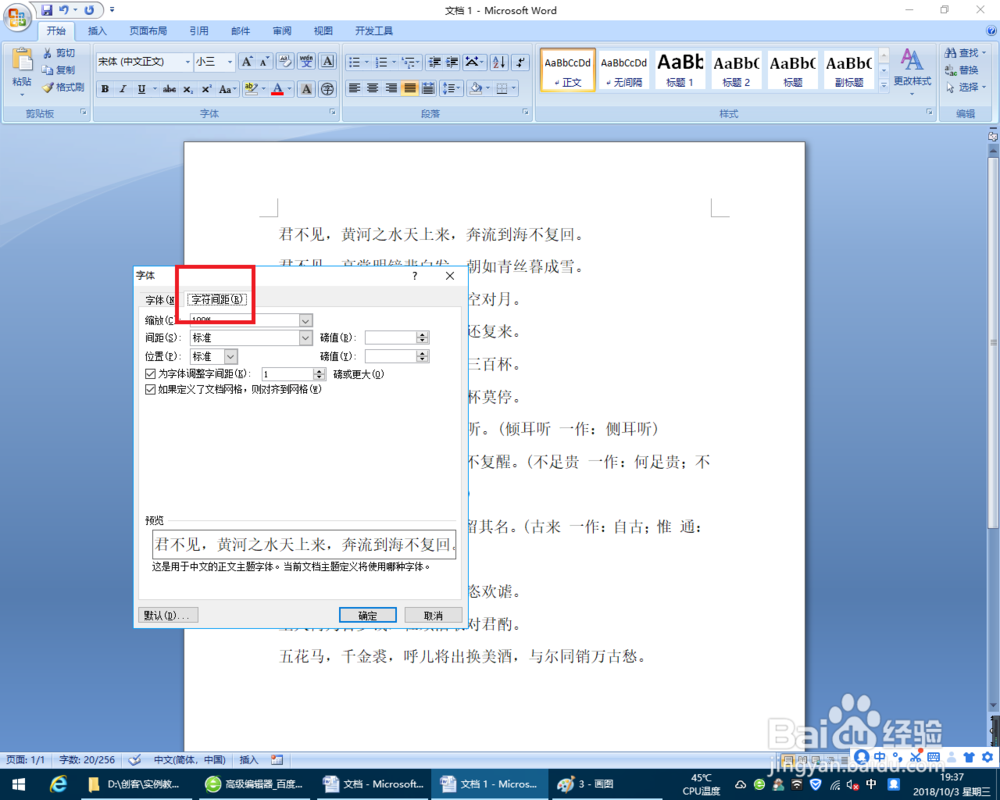Viewport: 1000px width, 800px height.
Task: Open the font size dropdown 小三
Action: click(x=230, y=62)
